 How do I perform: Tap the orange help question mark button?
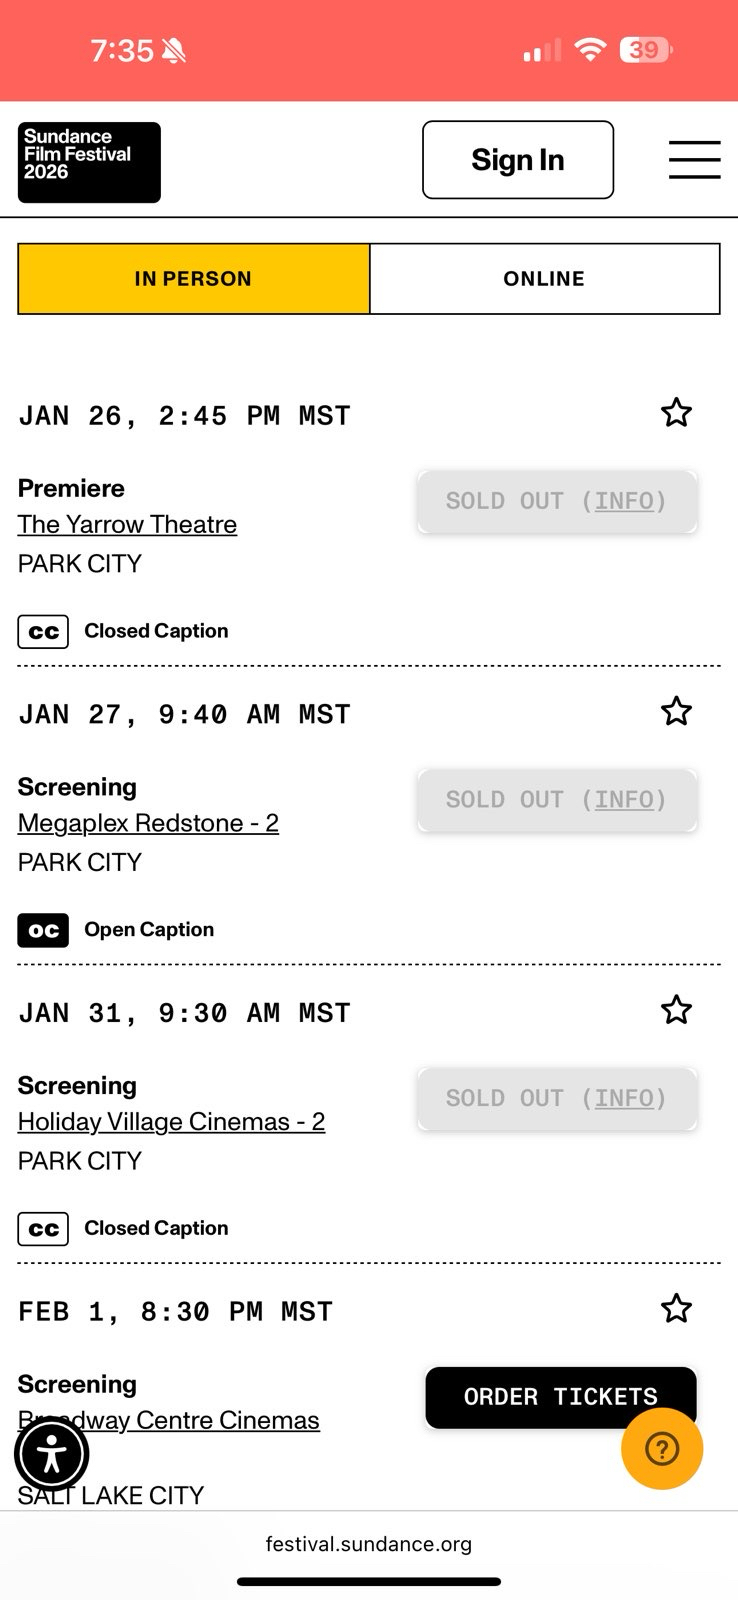tap(662, 1448)
